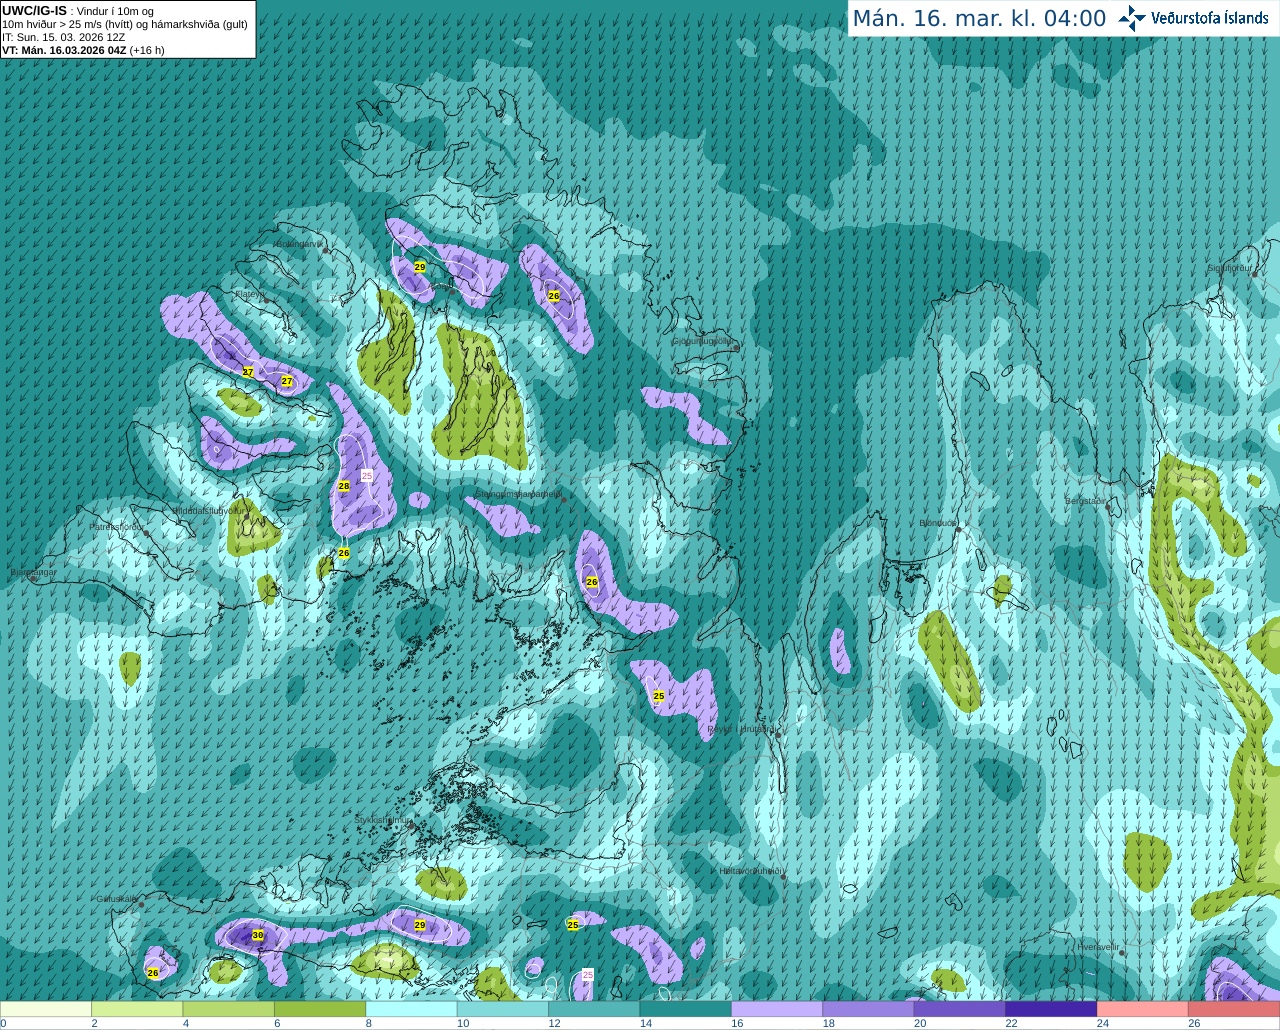Click the Bíldudalsflugvöllur station label
Viewport: 1280px width, 1030px height.
pyautogui.click(x=208, y=510)
